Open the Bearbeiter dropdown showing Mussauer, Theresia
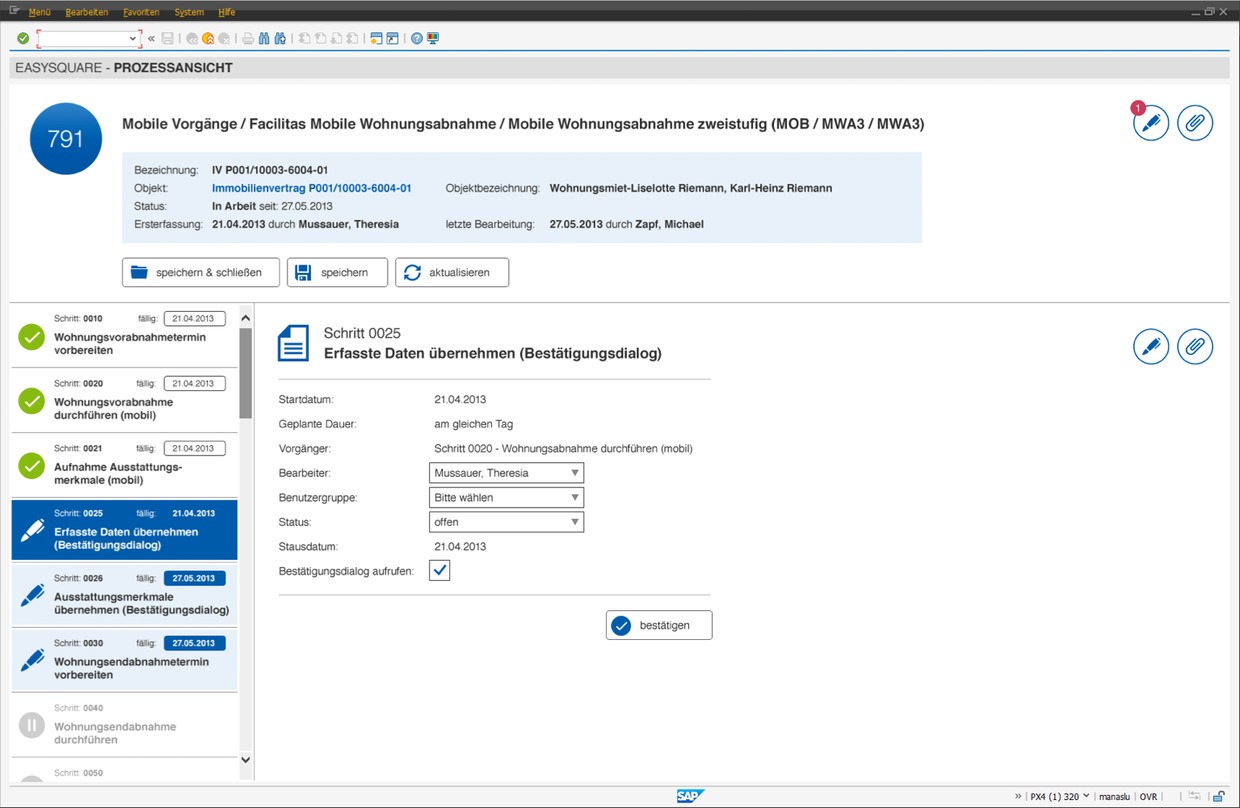The image size is (1240, 808). (x=506, y=473)
